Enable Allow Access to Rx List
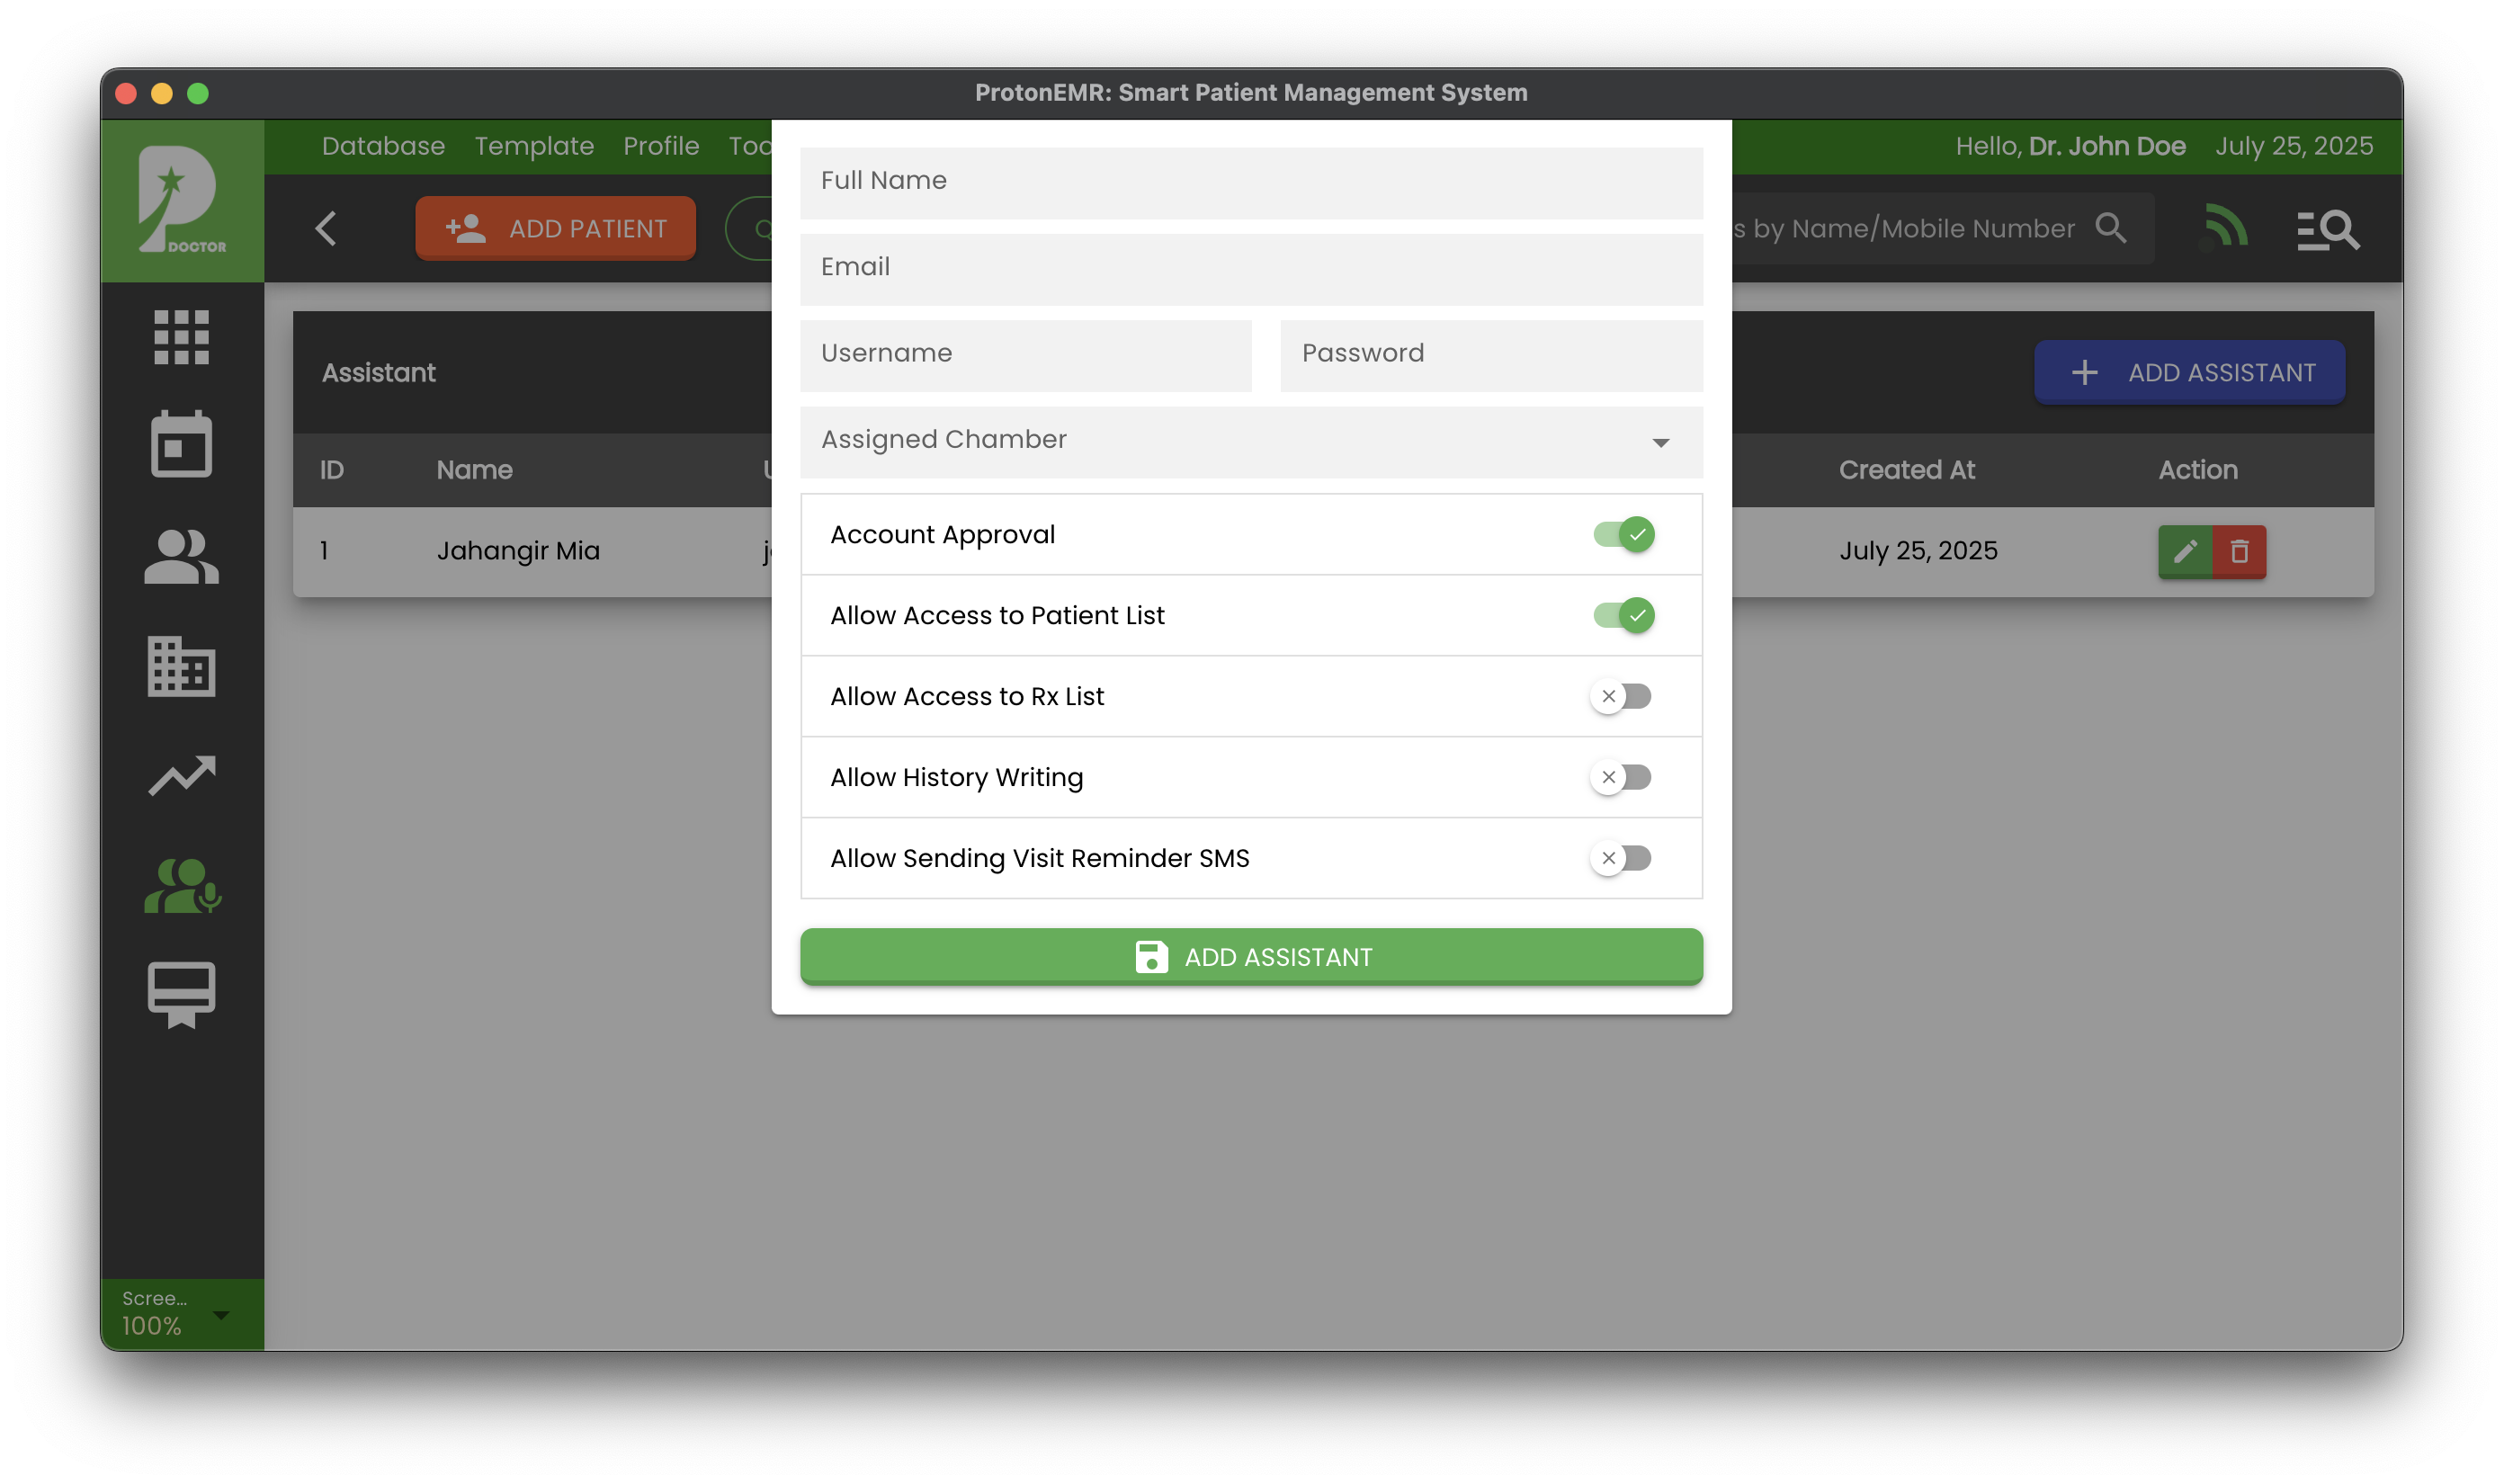Image resolution: width=2504 pixels, height=1484 pixels. 1621,696
